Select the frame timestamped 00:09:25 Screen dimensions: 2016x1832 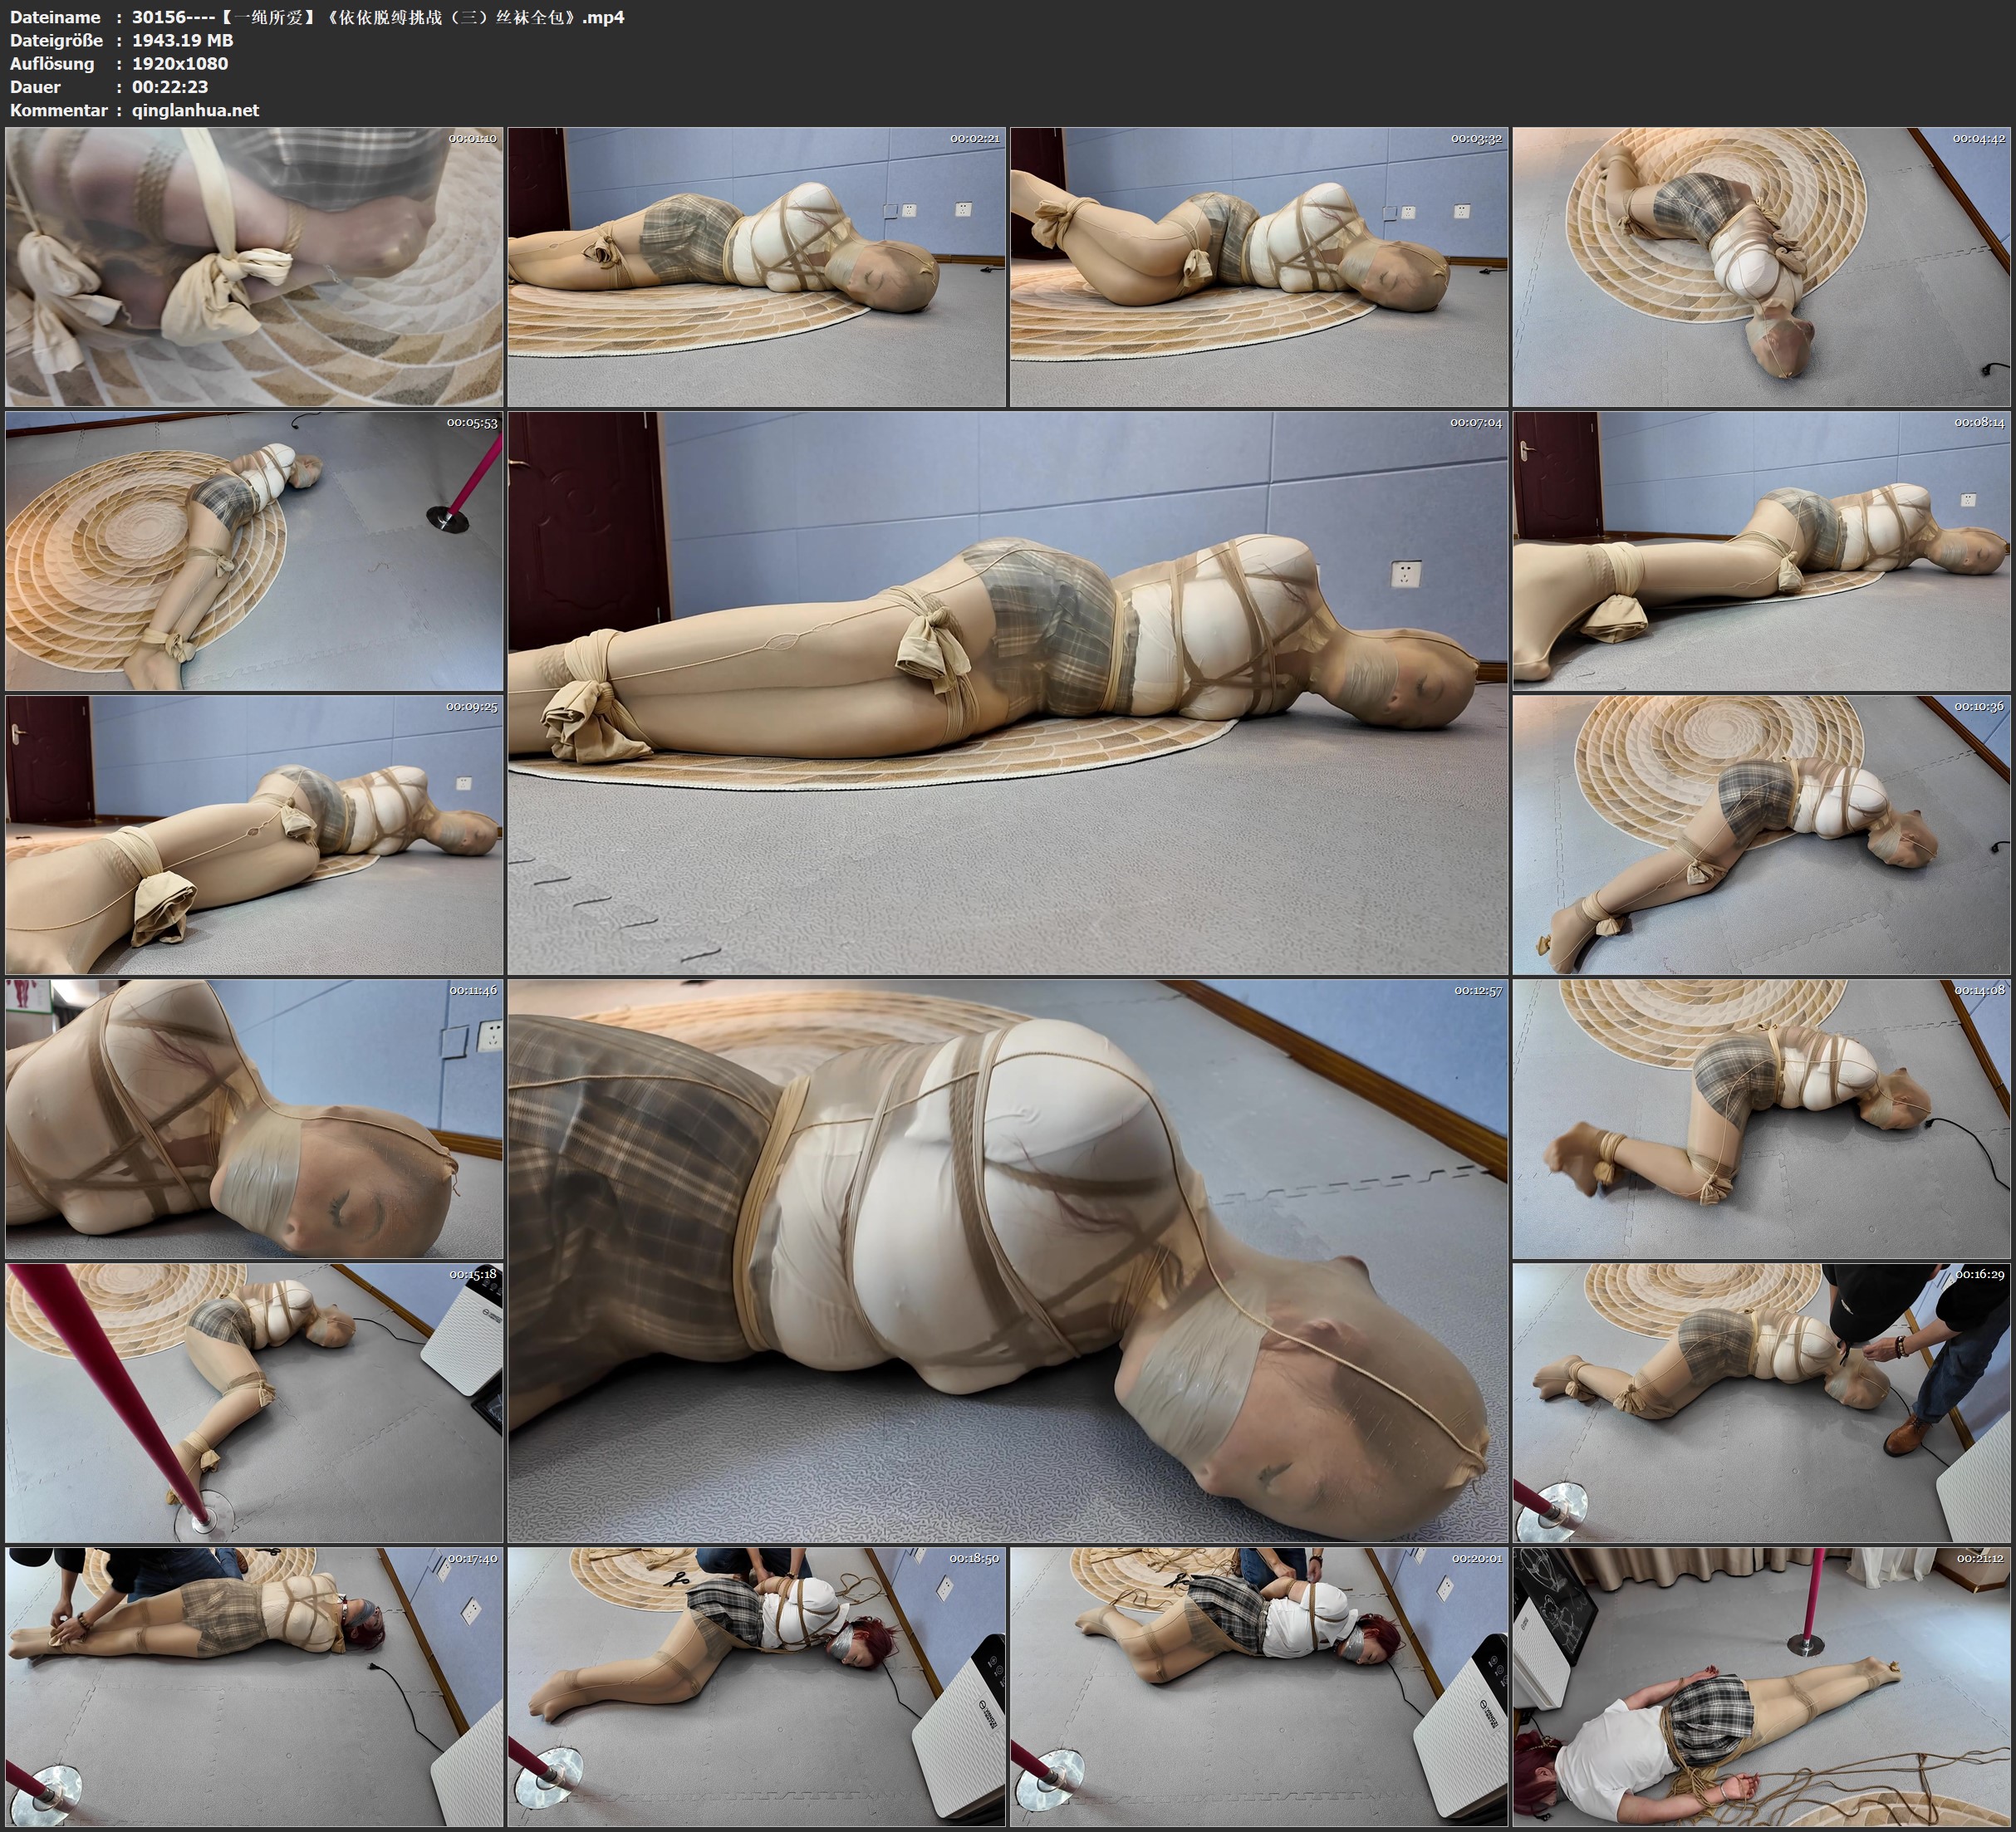[x=254, y=835]
